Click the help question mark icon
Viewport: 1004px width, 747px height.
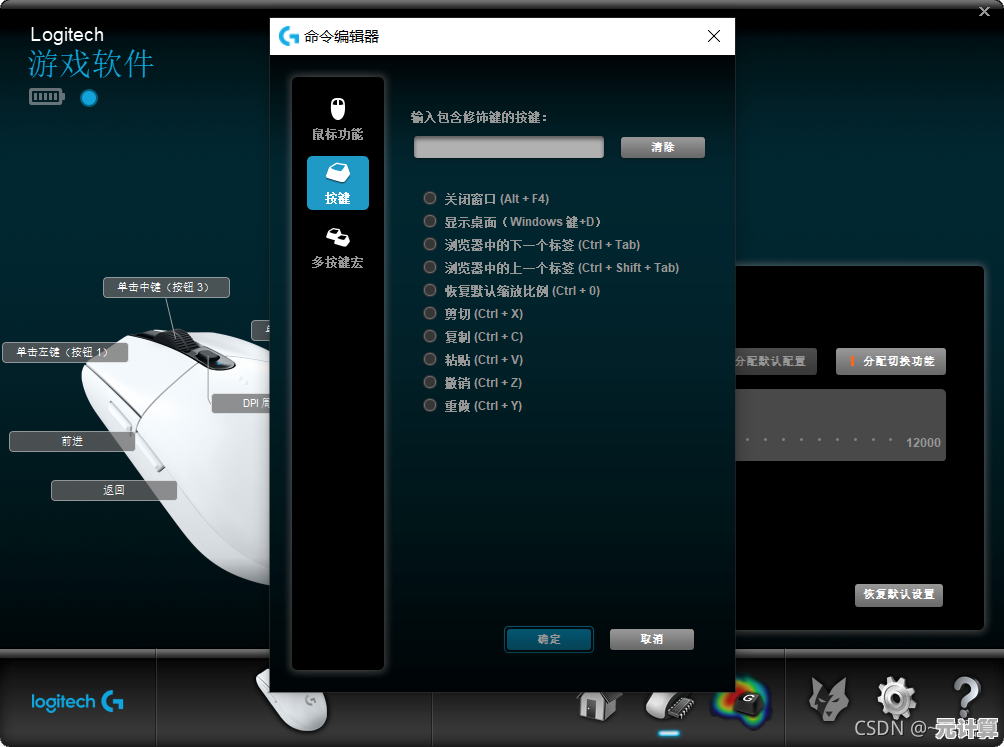964,698
